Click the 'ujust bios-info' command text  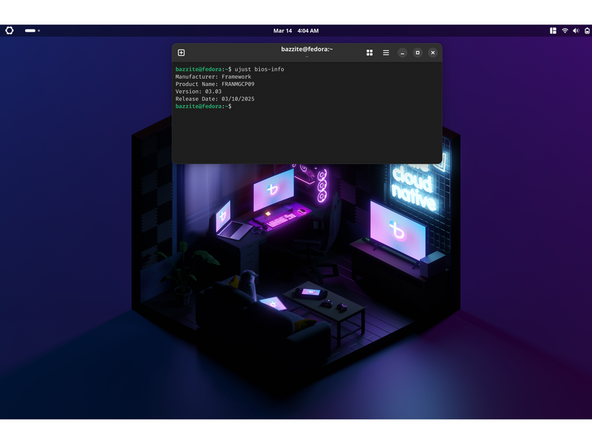point(259,69)
